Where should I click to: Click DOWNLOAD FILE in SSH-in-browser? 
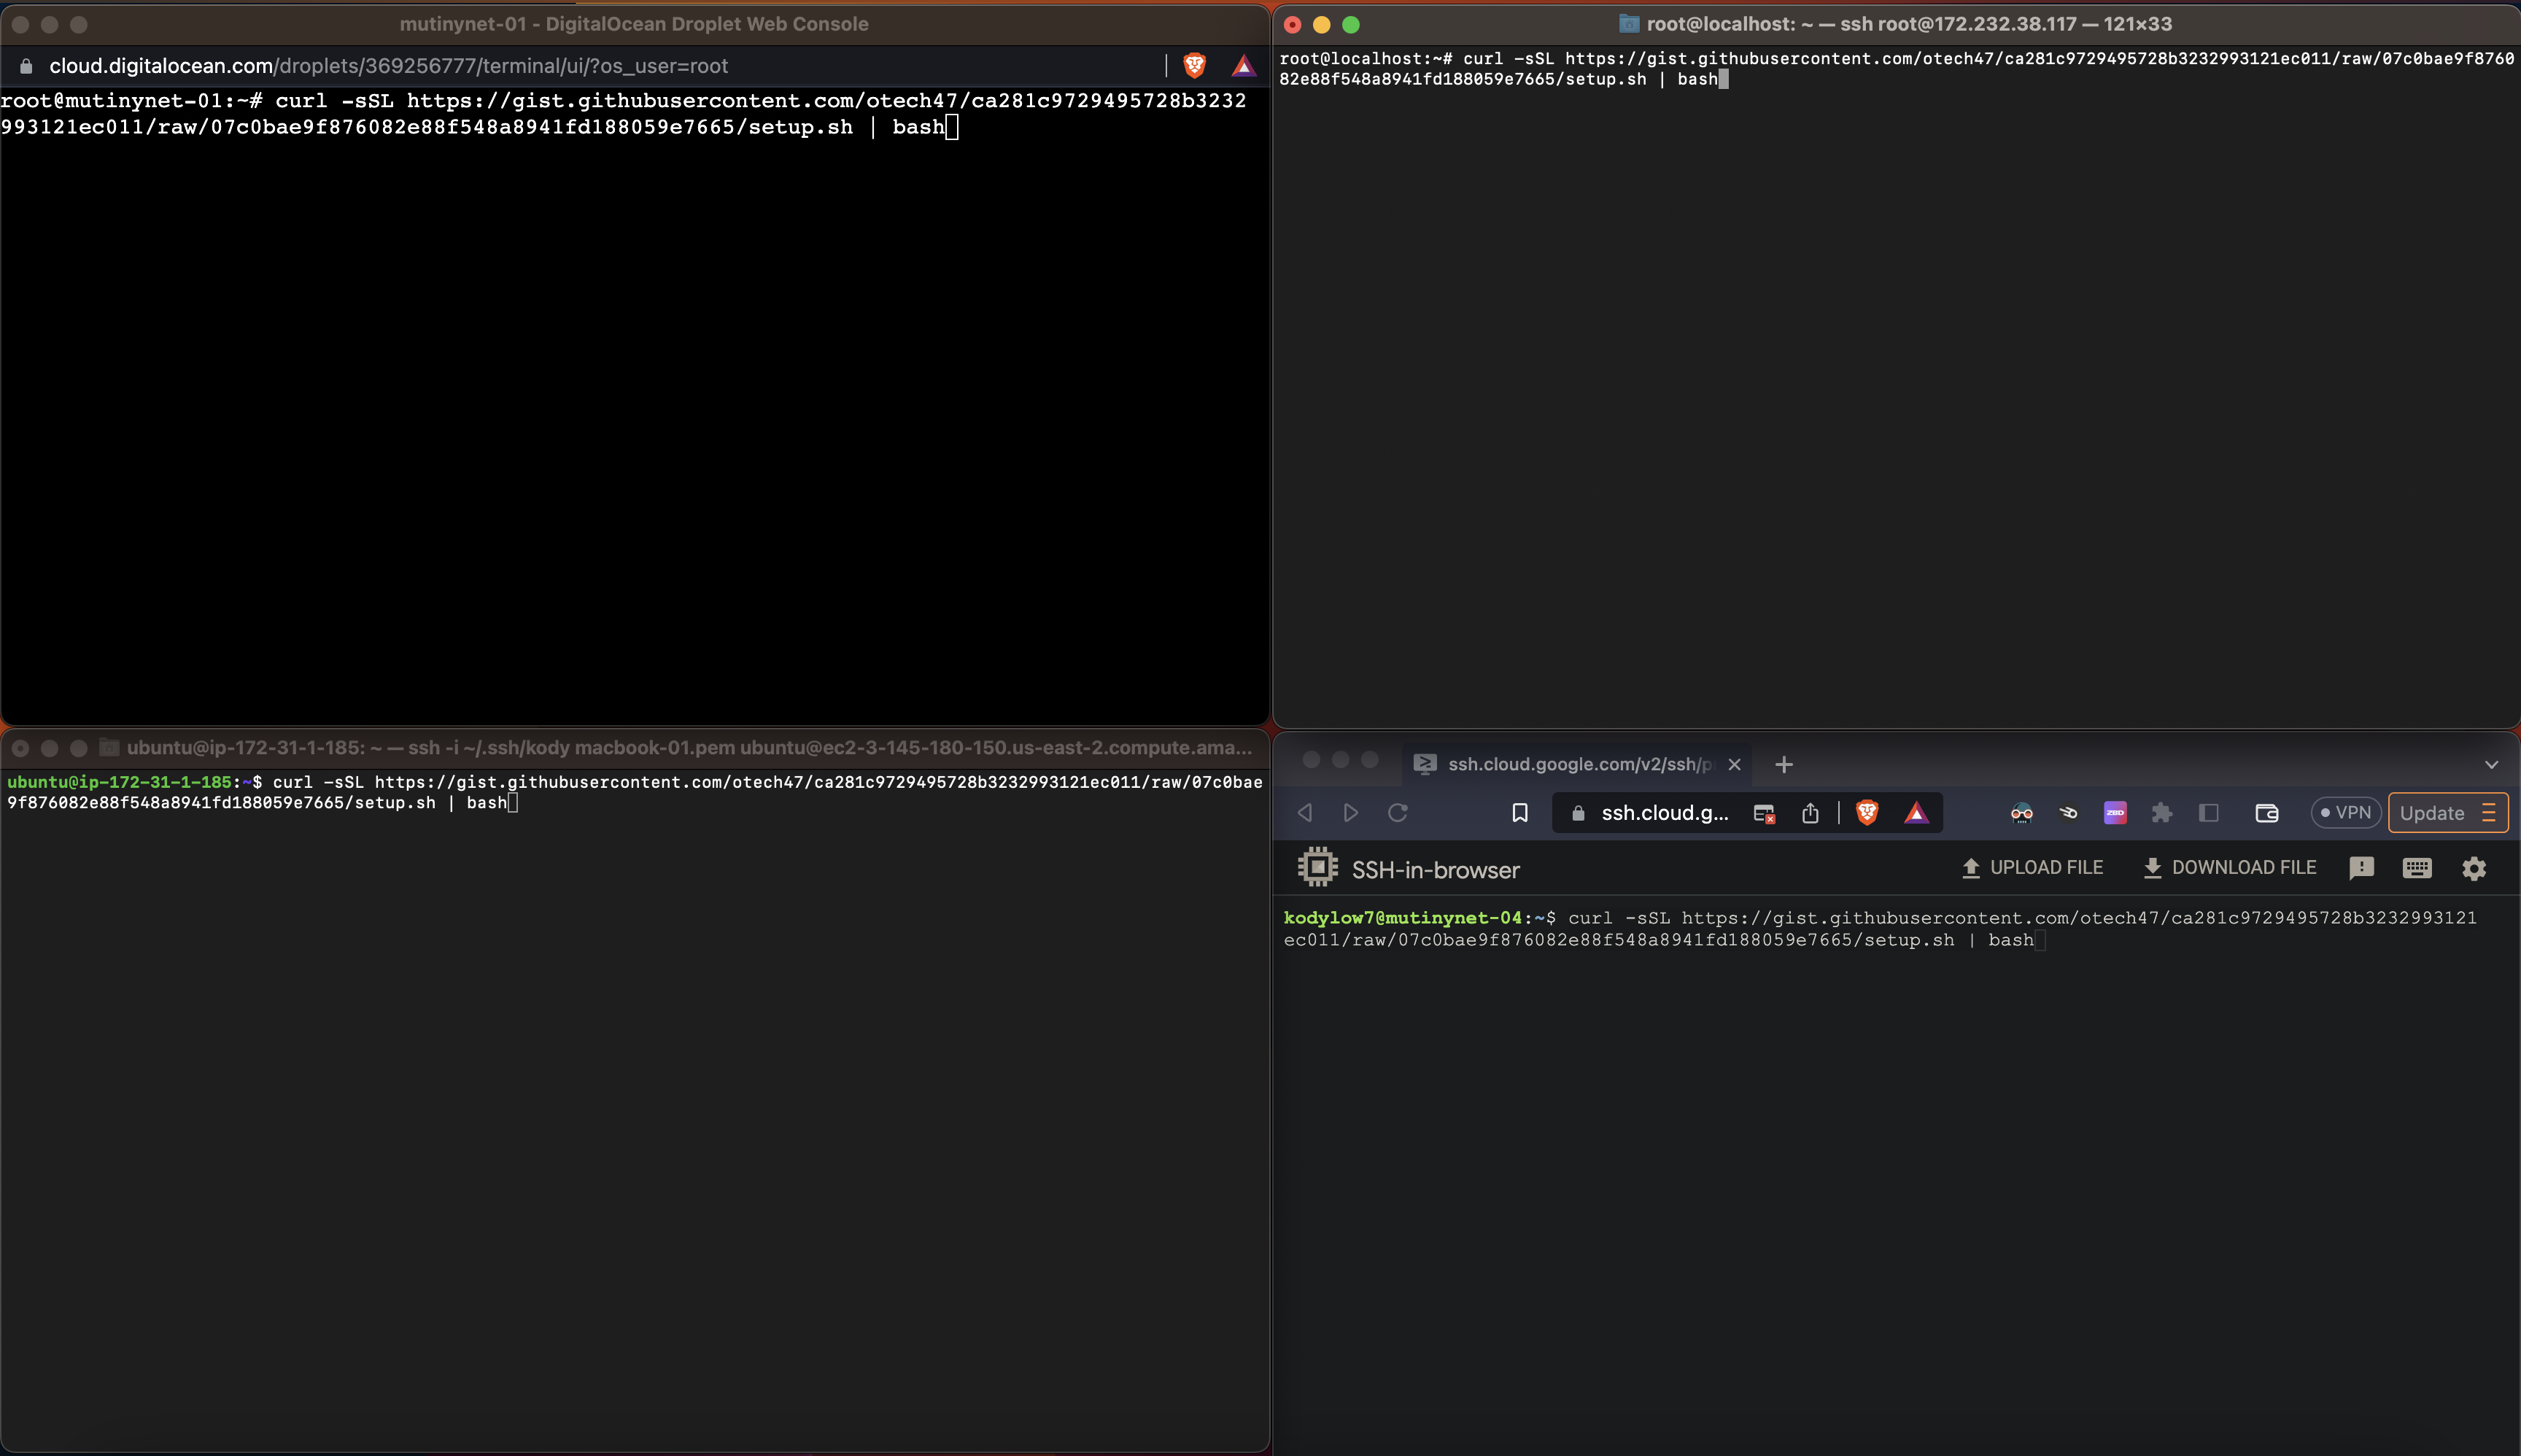(x=2229, y=868)
